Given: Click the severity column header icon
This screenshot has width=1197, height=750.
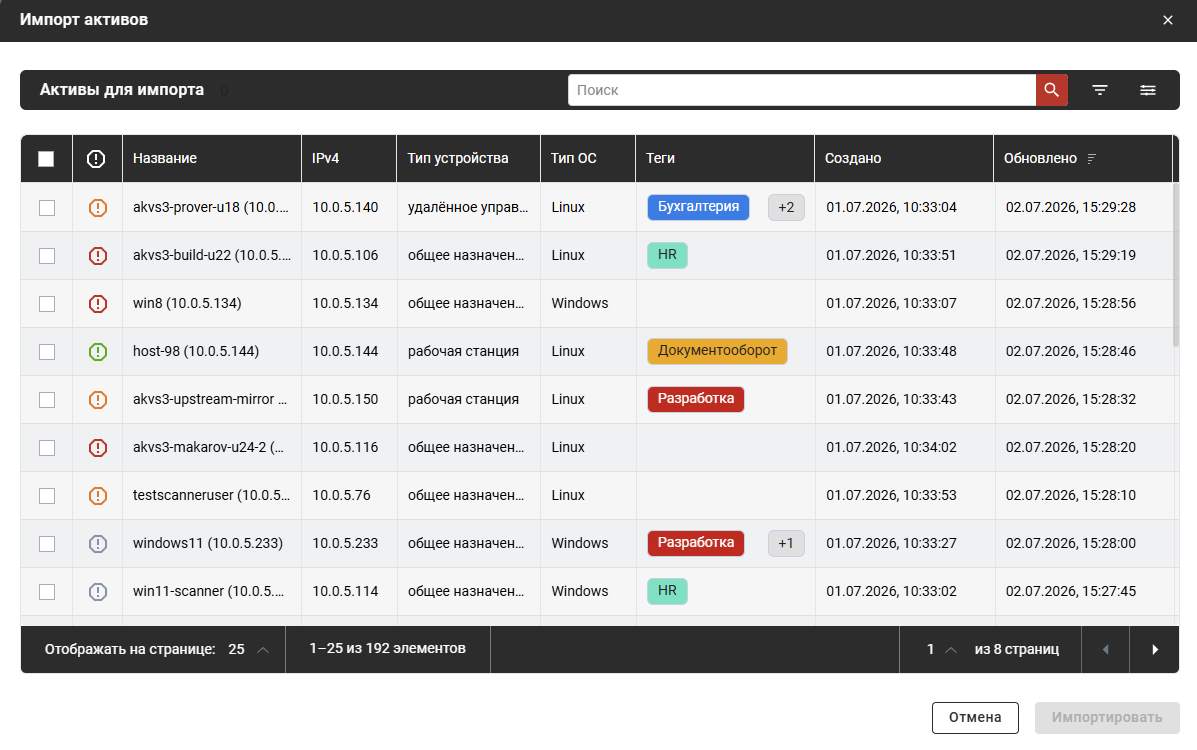Looking at the screenshot, I should click(96, 159).
